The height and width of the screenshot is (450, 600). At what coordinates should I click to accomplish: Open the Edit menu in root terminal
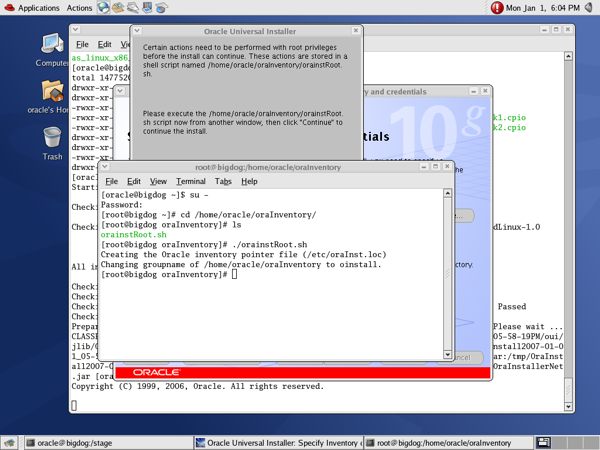pyautogui.click(x=133, y=181)
